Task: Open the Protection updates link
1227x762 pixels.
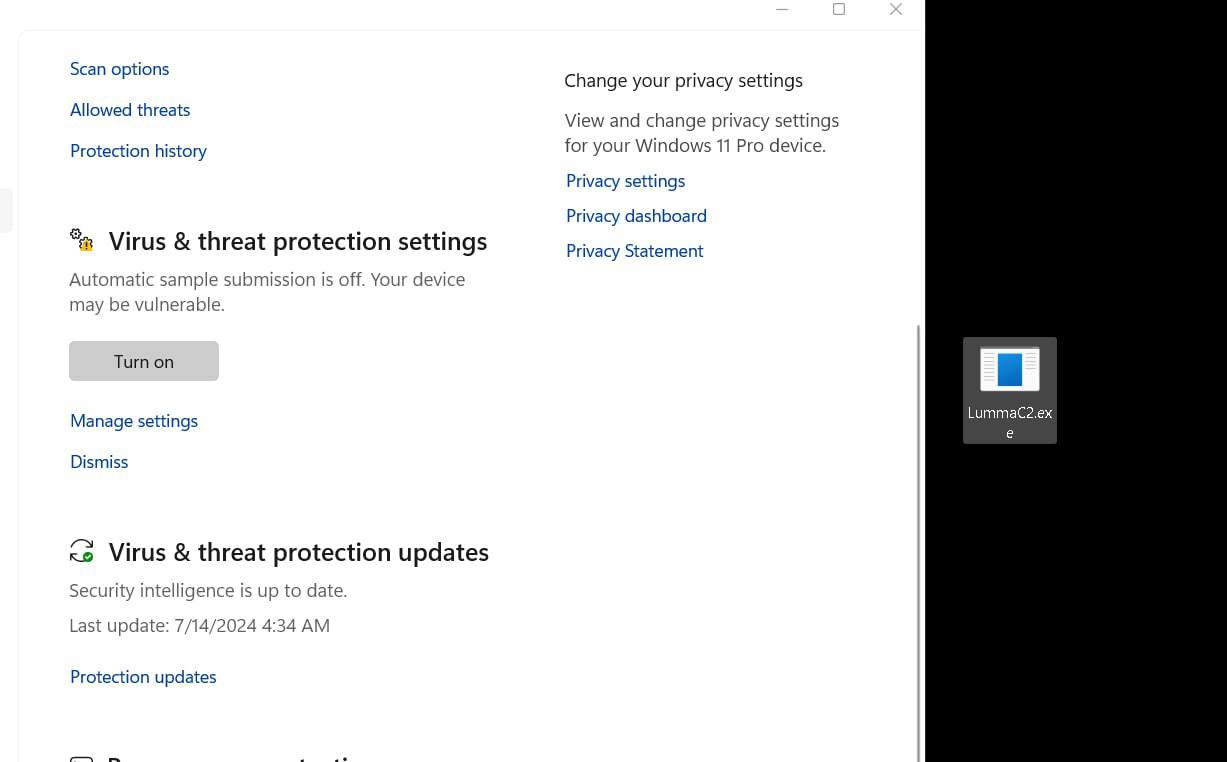Action: [x=143, y=677]
